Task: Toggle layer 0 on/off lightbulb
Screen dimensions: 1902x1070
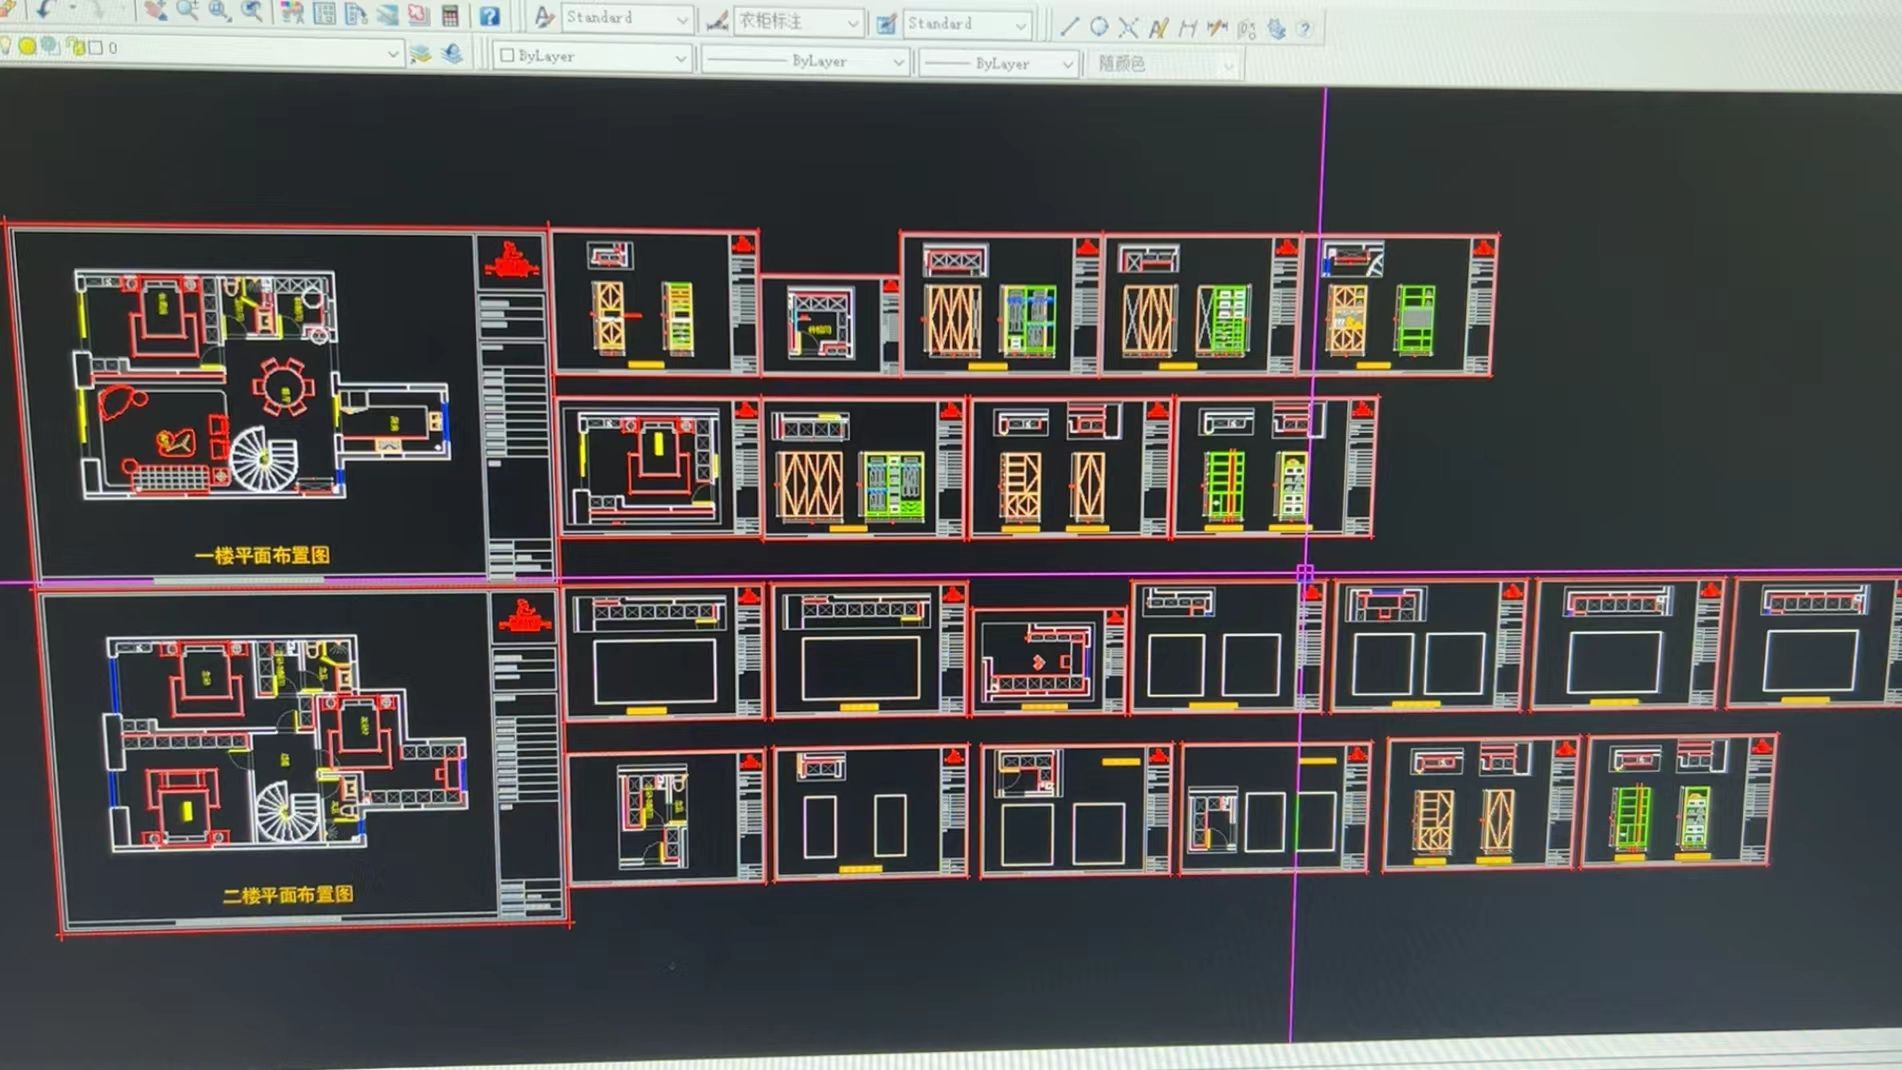Action: click(5, 45)
